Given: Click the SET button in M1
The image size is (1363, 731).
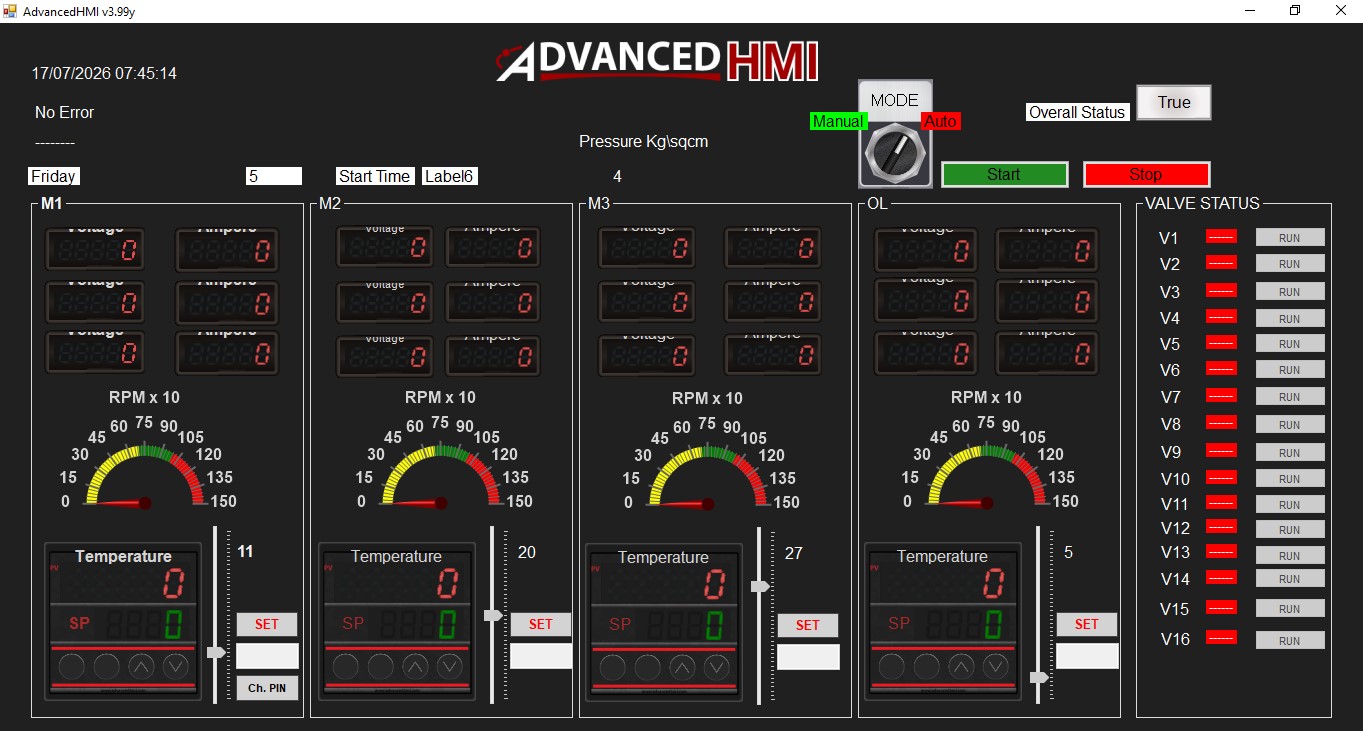Looking at the screenshot, I should coord(267,624).
